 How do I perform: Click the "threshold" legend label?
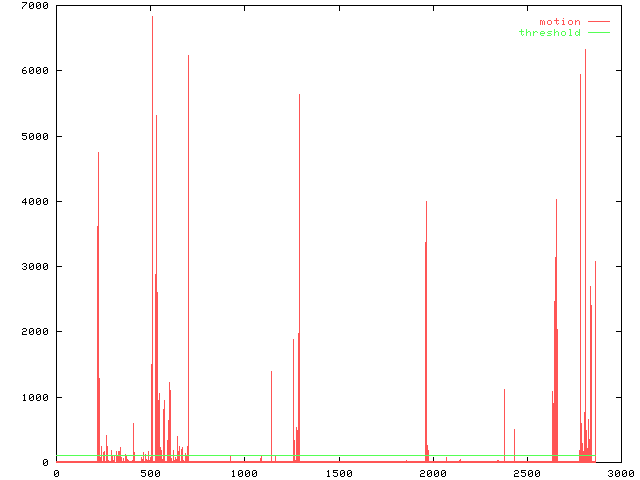click(549, 33)
